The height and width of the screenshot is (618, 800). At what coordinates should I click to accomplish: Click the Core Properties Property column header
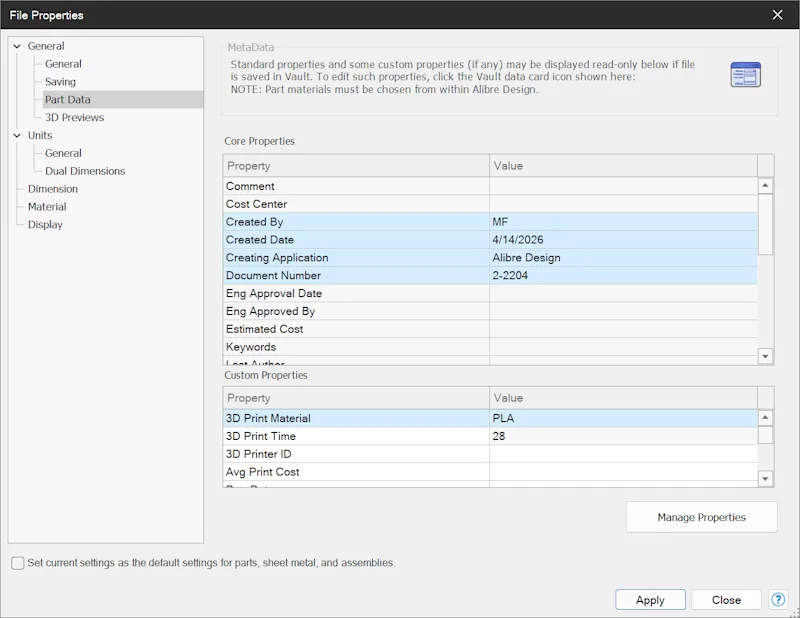coord(356,166)
